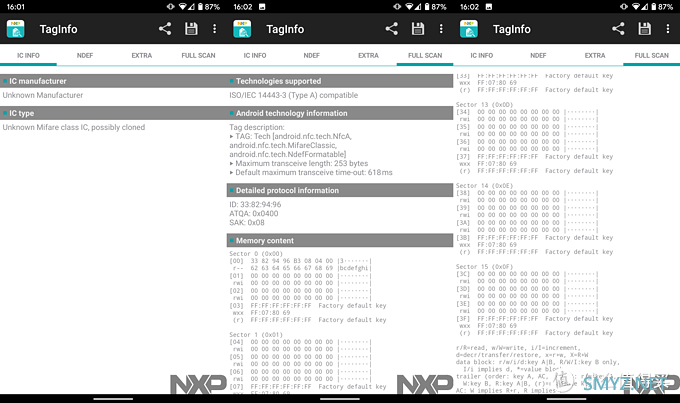
Task: Select the 'Unknown Manufacturer' text
Action: pos(42,95)
